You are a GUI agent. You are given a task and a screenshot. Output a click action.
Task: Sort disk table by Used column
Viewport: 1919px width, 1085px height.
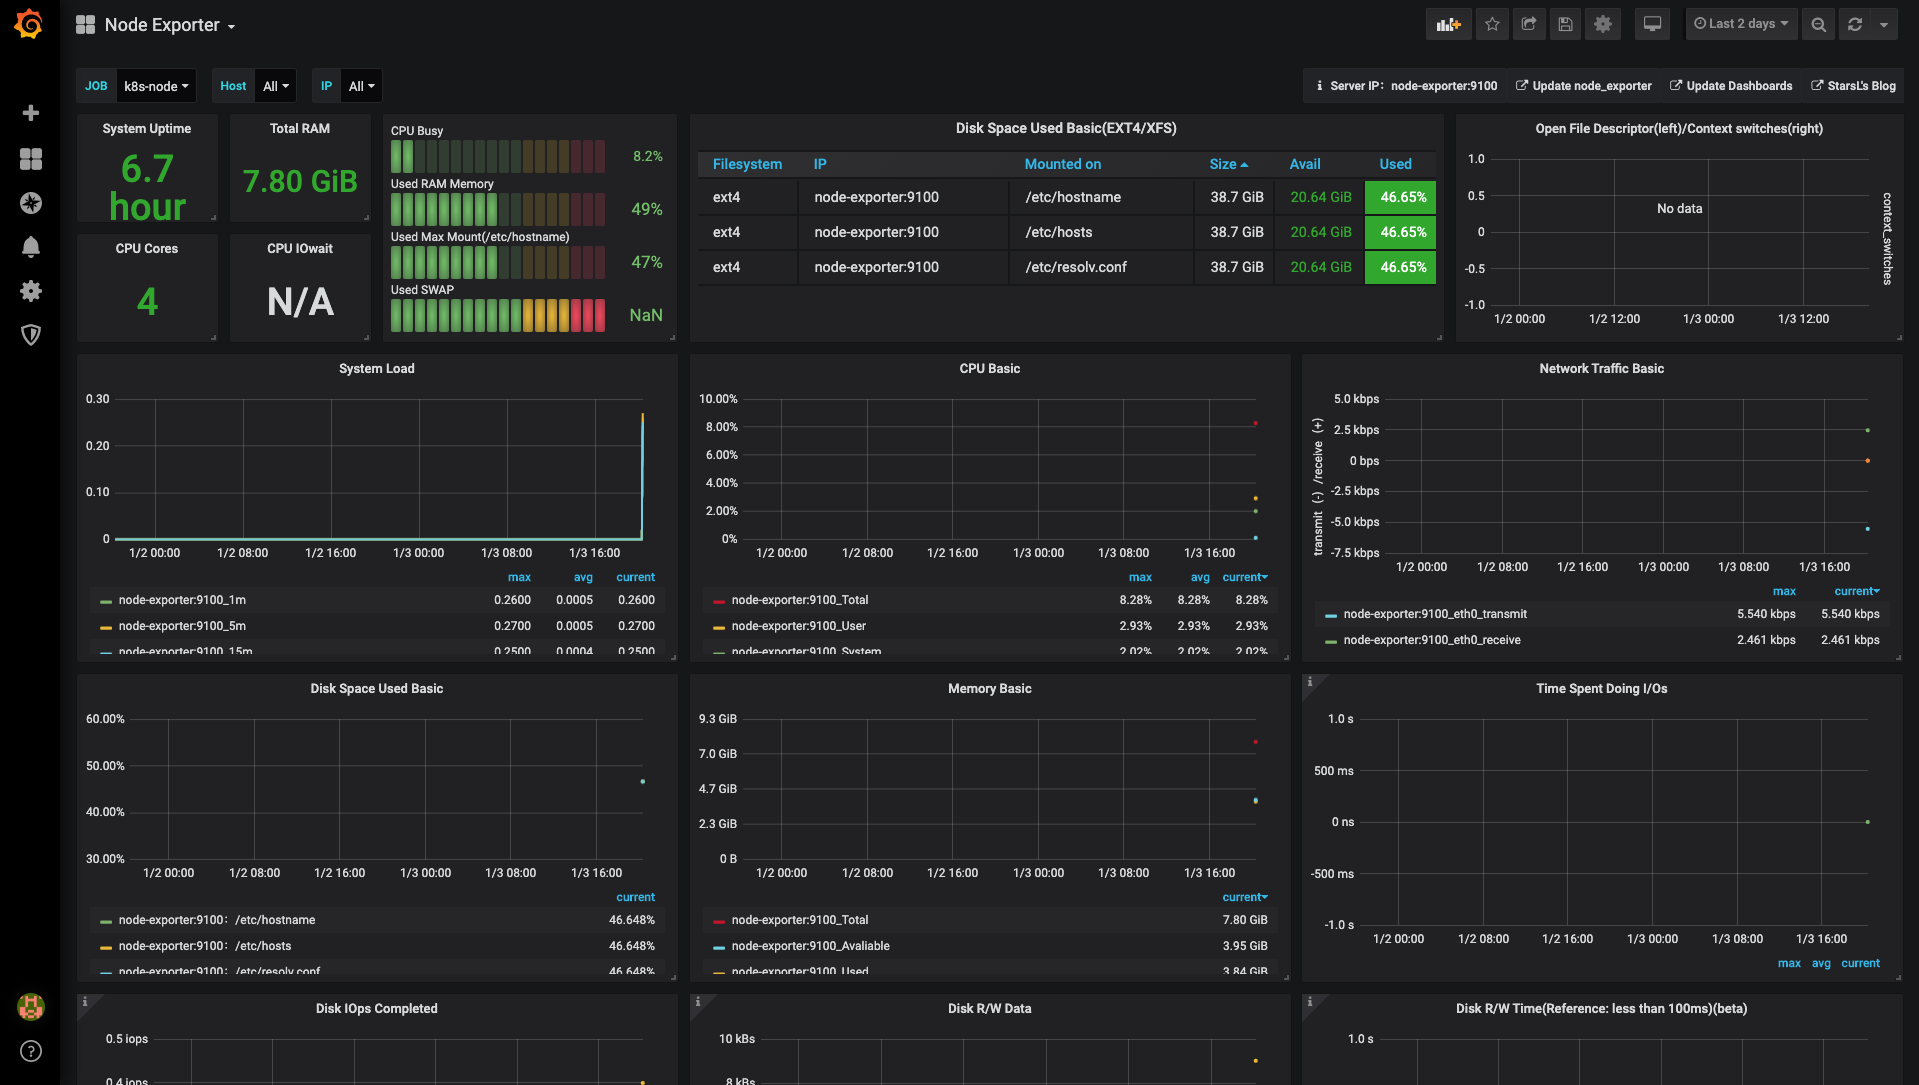(1395, 164)
